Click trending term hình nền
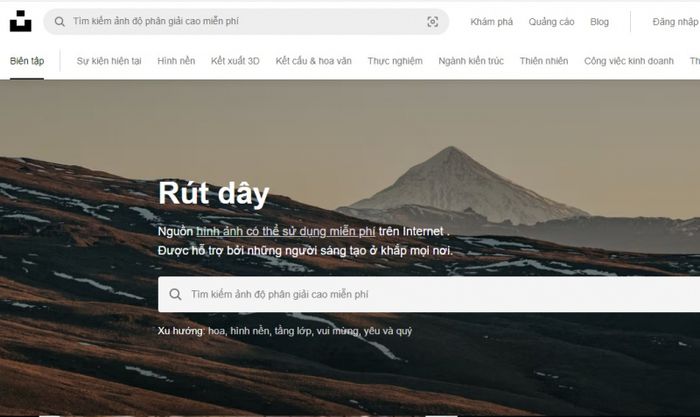Screen dimensions: 700x417 point(250,331)
